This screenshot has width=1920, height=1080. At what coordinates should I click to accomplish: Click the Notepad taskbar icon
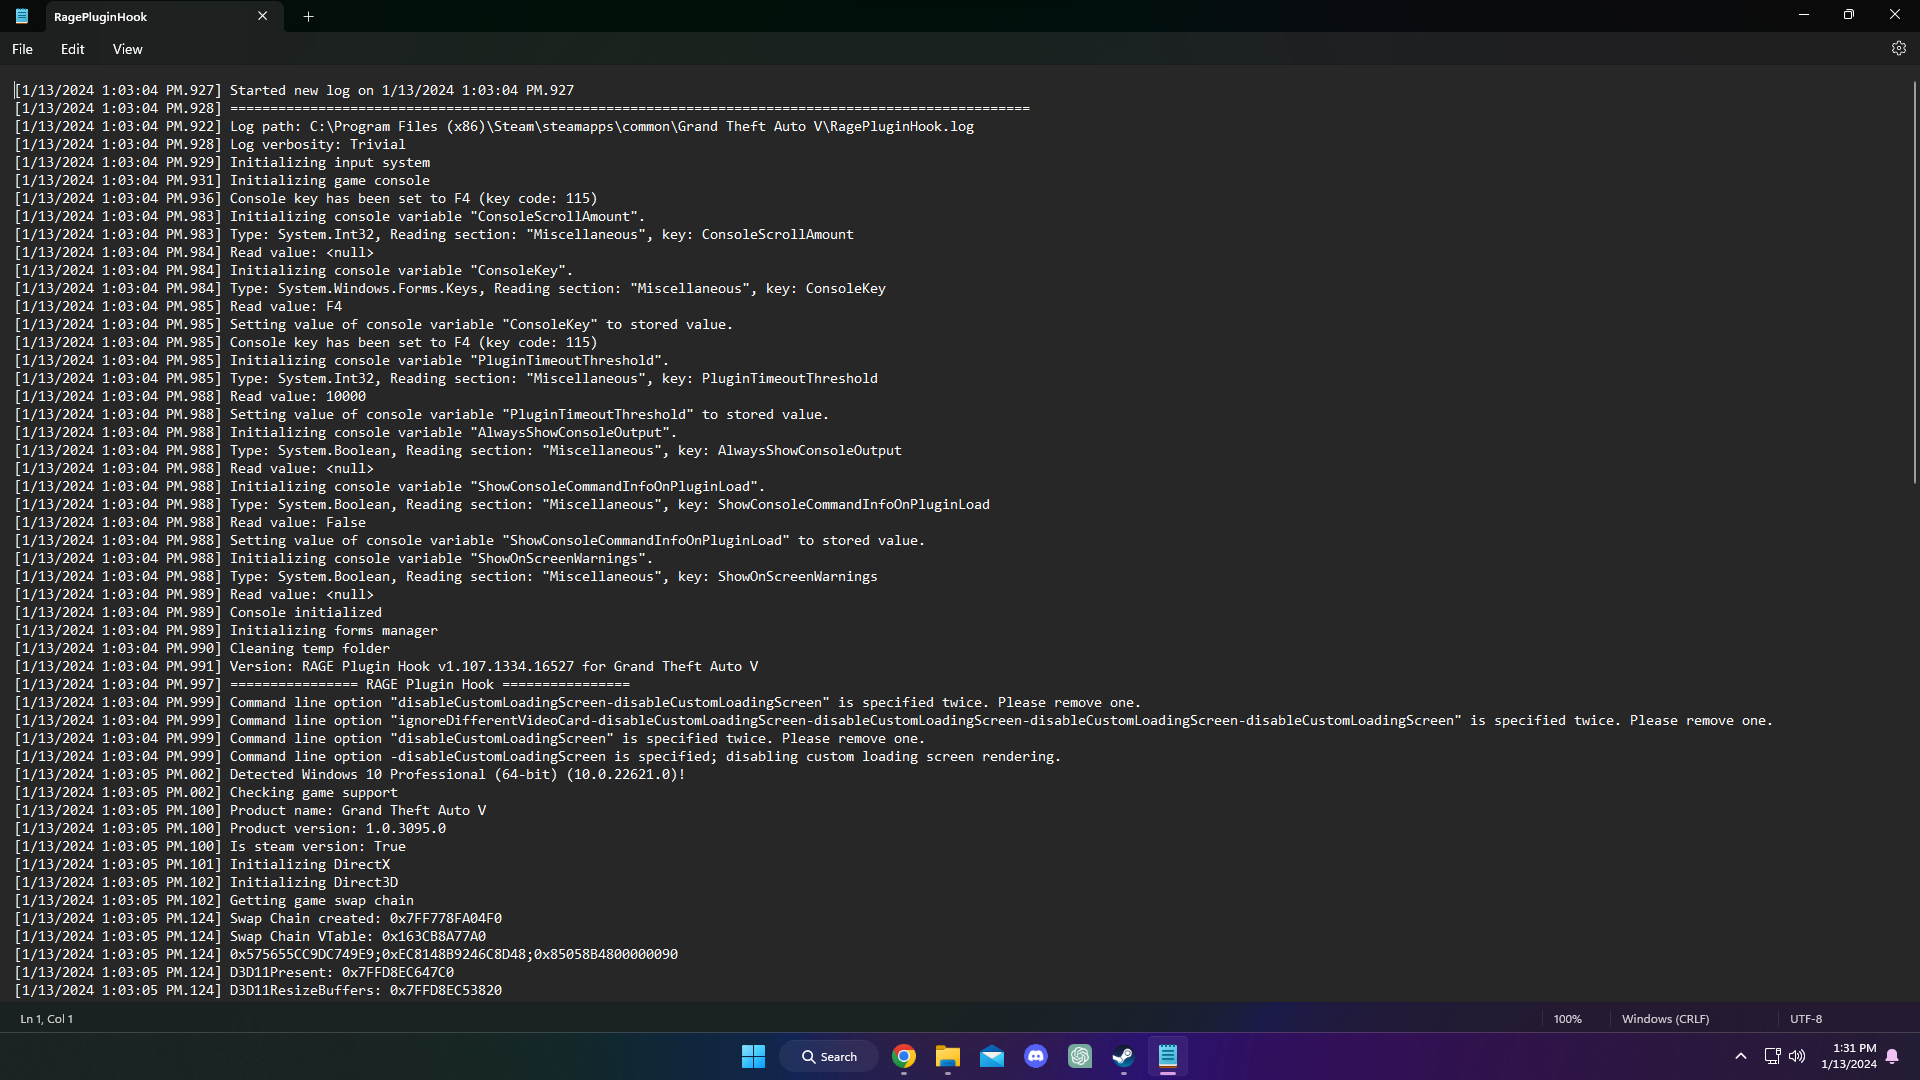tap(1167, 1056)
